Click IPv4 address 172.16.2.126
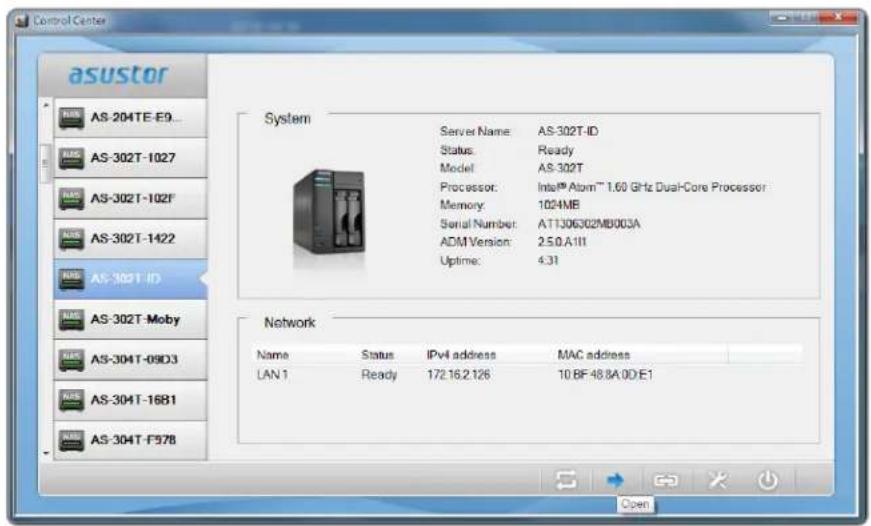 (x=458, y=375)
